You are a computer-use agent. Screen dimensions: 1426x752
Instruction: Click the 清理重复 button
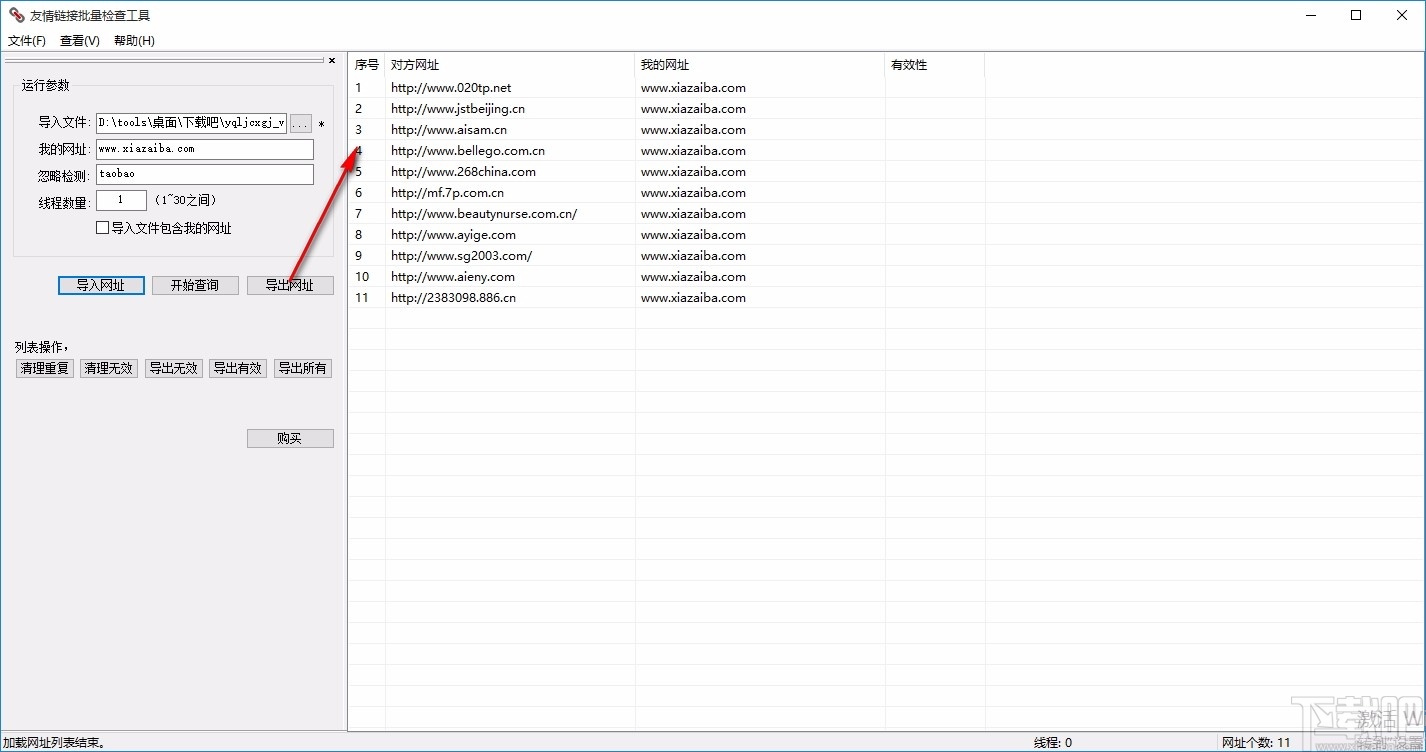click(x=45, y=368)
